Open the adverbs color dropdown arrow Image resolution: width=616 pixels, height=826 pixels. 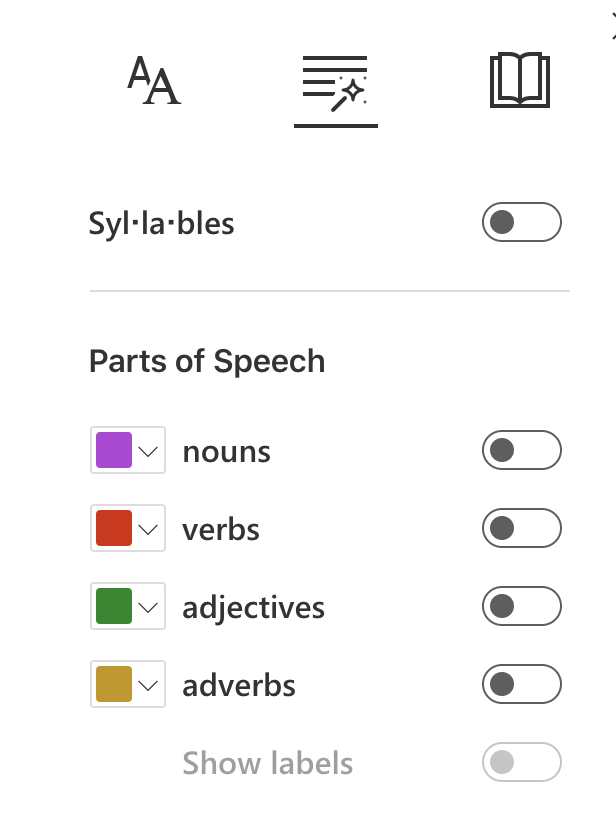click(x=149, y=685)
